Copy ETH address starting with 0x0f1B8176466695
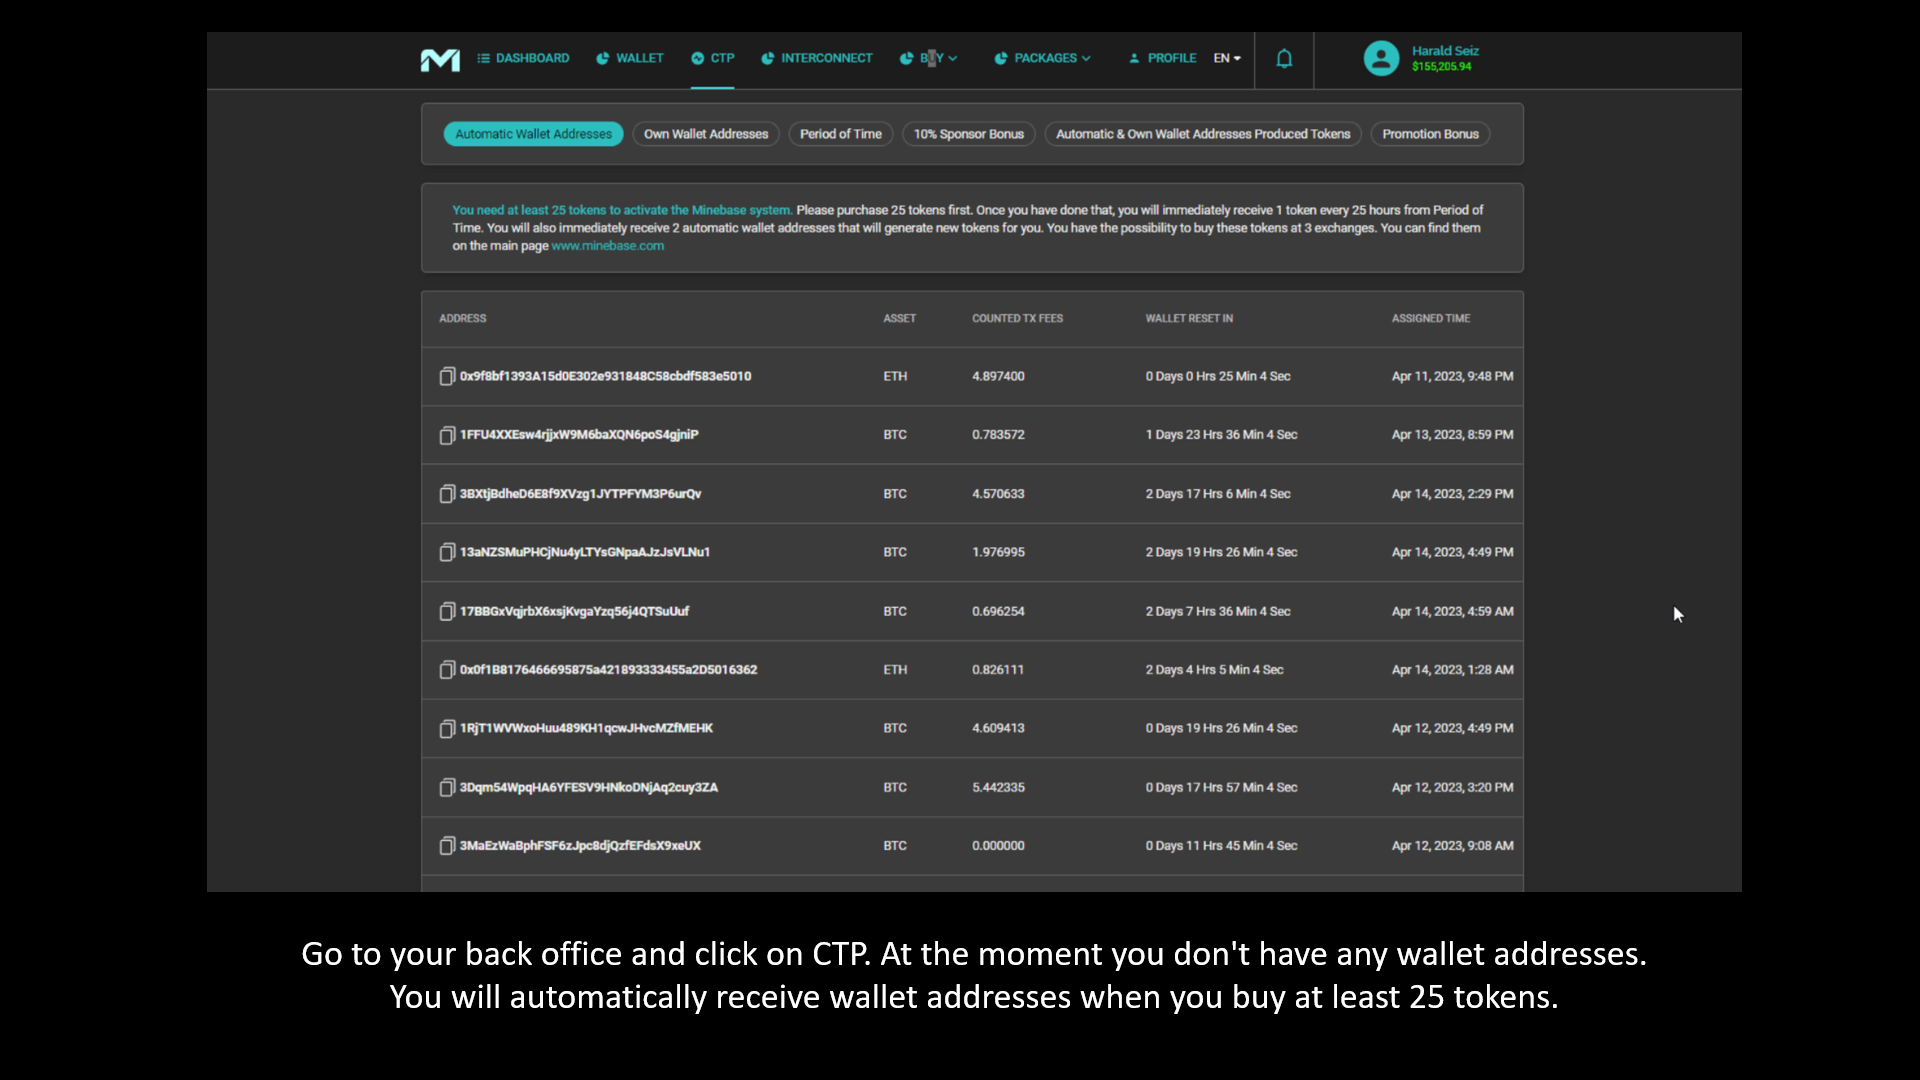This screenshot has height=1080, width=1920. pyautogui.click(x=447, y=670)
